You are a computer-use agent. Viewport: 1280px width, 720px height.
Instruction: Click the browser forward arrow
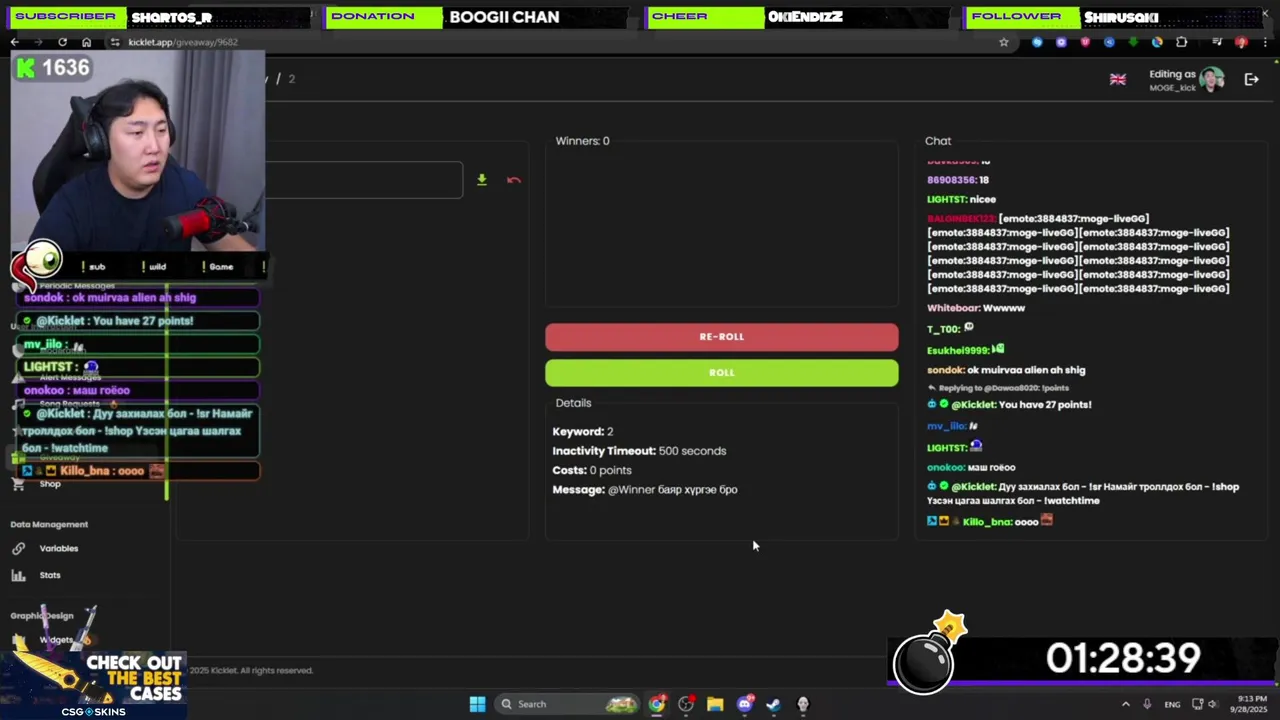tap(38, 42)
